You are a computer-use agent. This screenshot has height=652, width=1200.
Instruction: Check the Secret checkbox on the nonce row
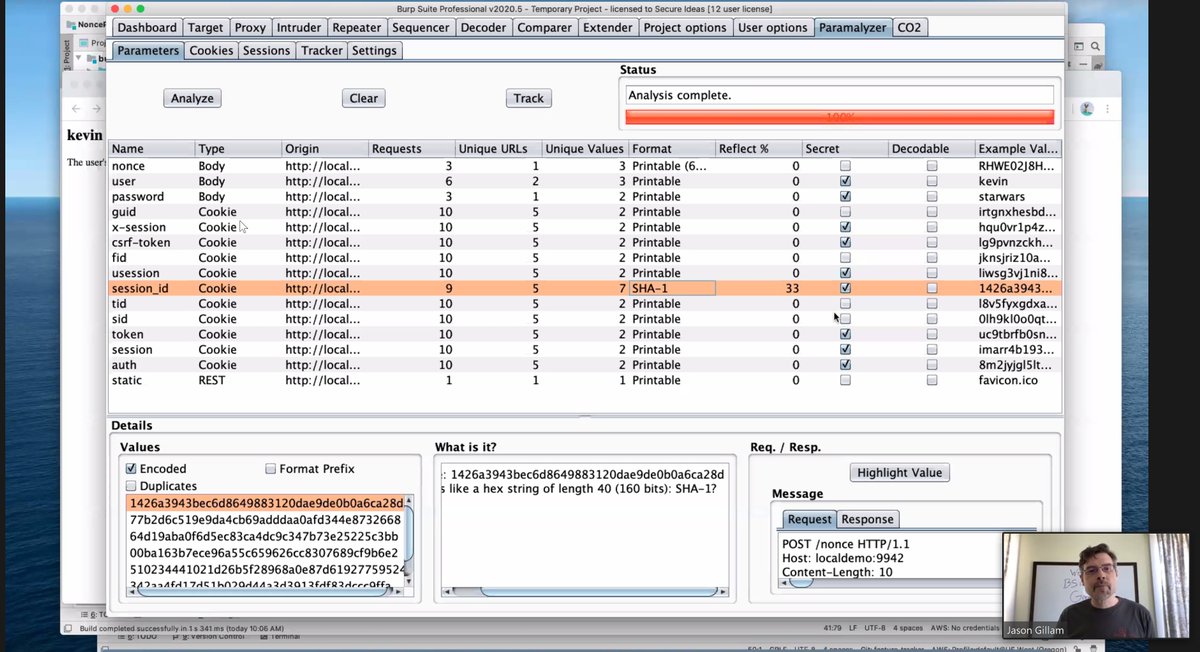[x=845, y=165]
